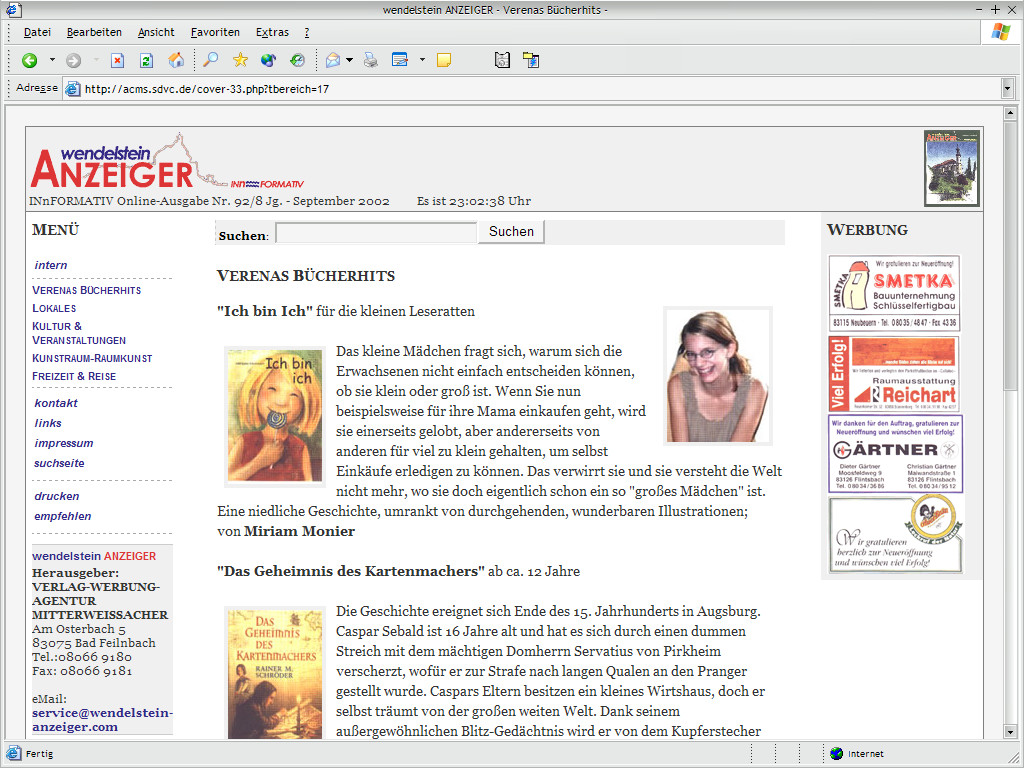Refresh the page with the reload icon

(x=146, y=60)
